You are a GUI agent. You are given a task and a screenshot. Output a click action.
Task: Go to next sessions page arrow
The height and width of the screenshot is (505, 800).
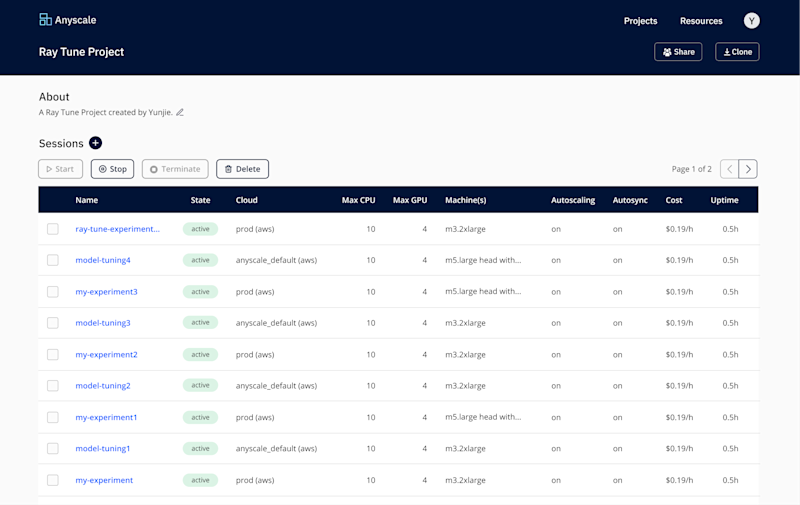click(748, 169)
